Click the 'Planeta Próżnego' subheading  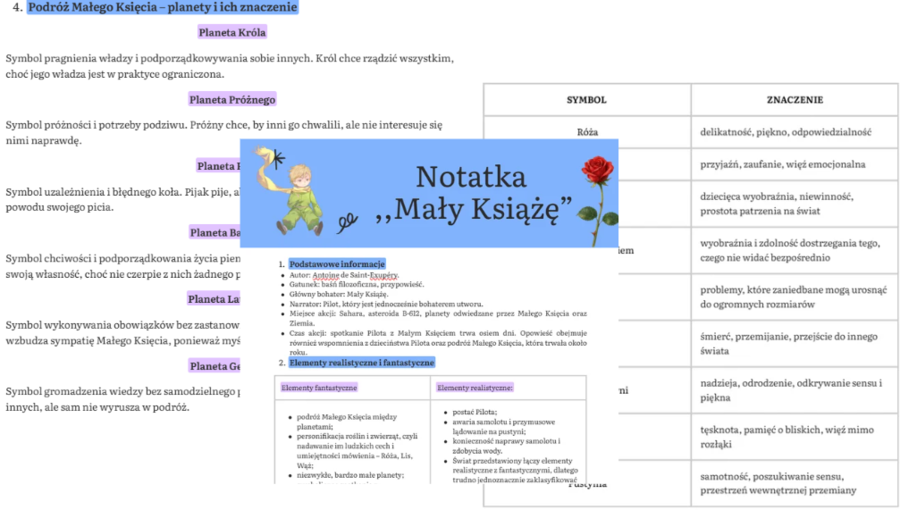click(232, 99)
